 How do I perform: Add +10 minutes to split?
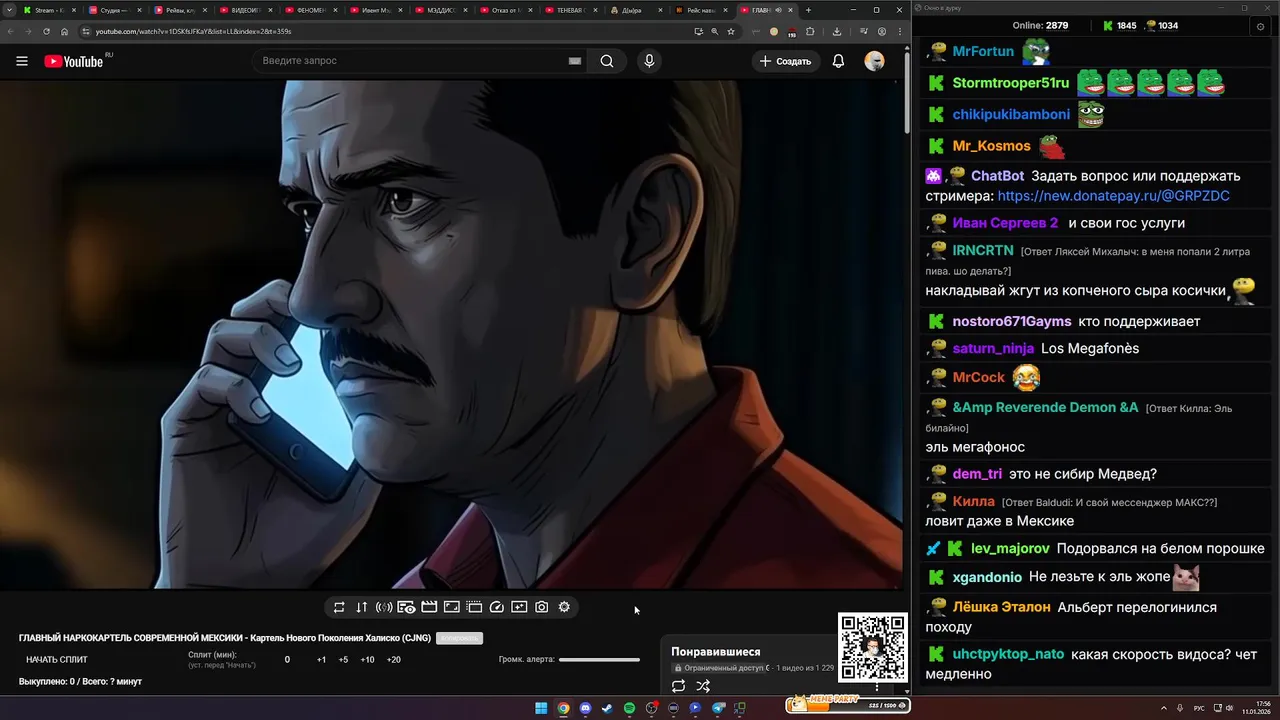[x=367, y=660]
